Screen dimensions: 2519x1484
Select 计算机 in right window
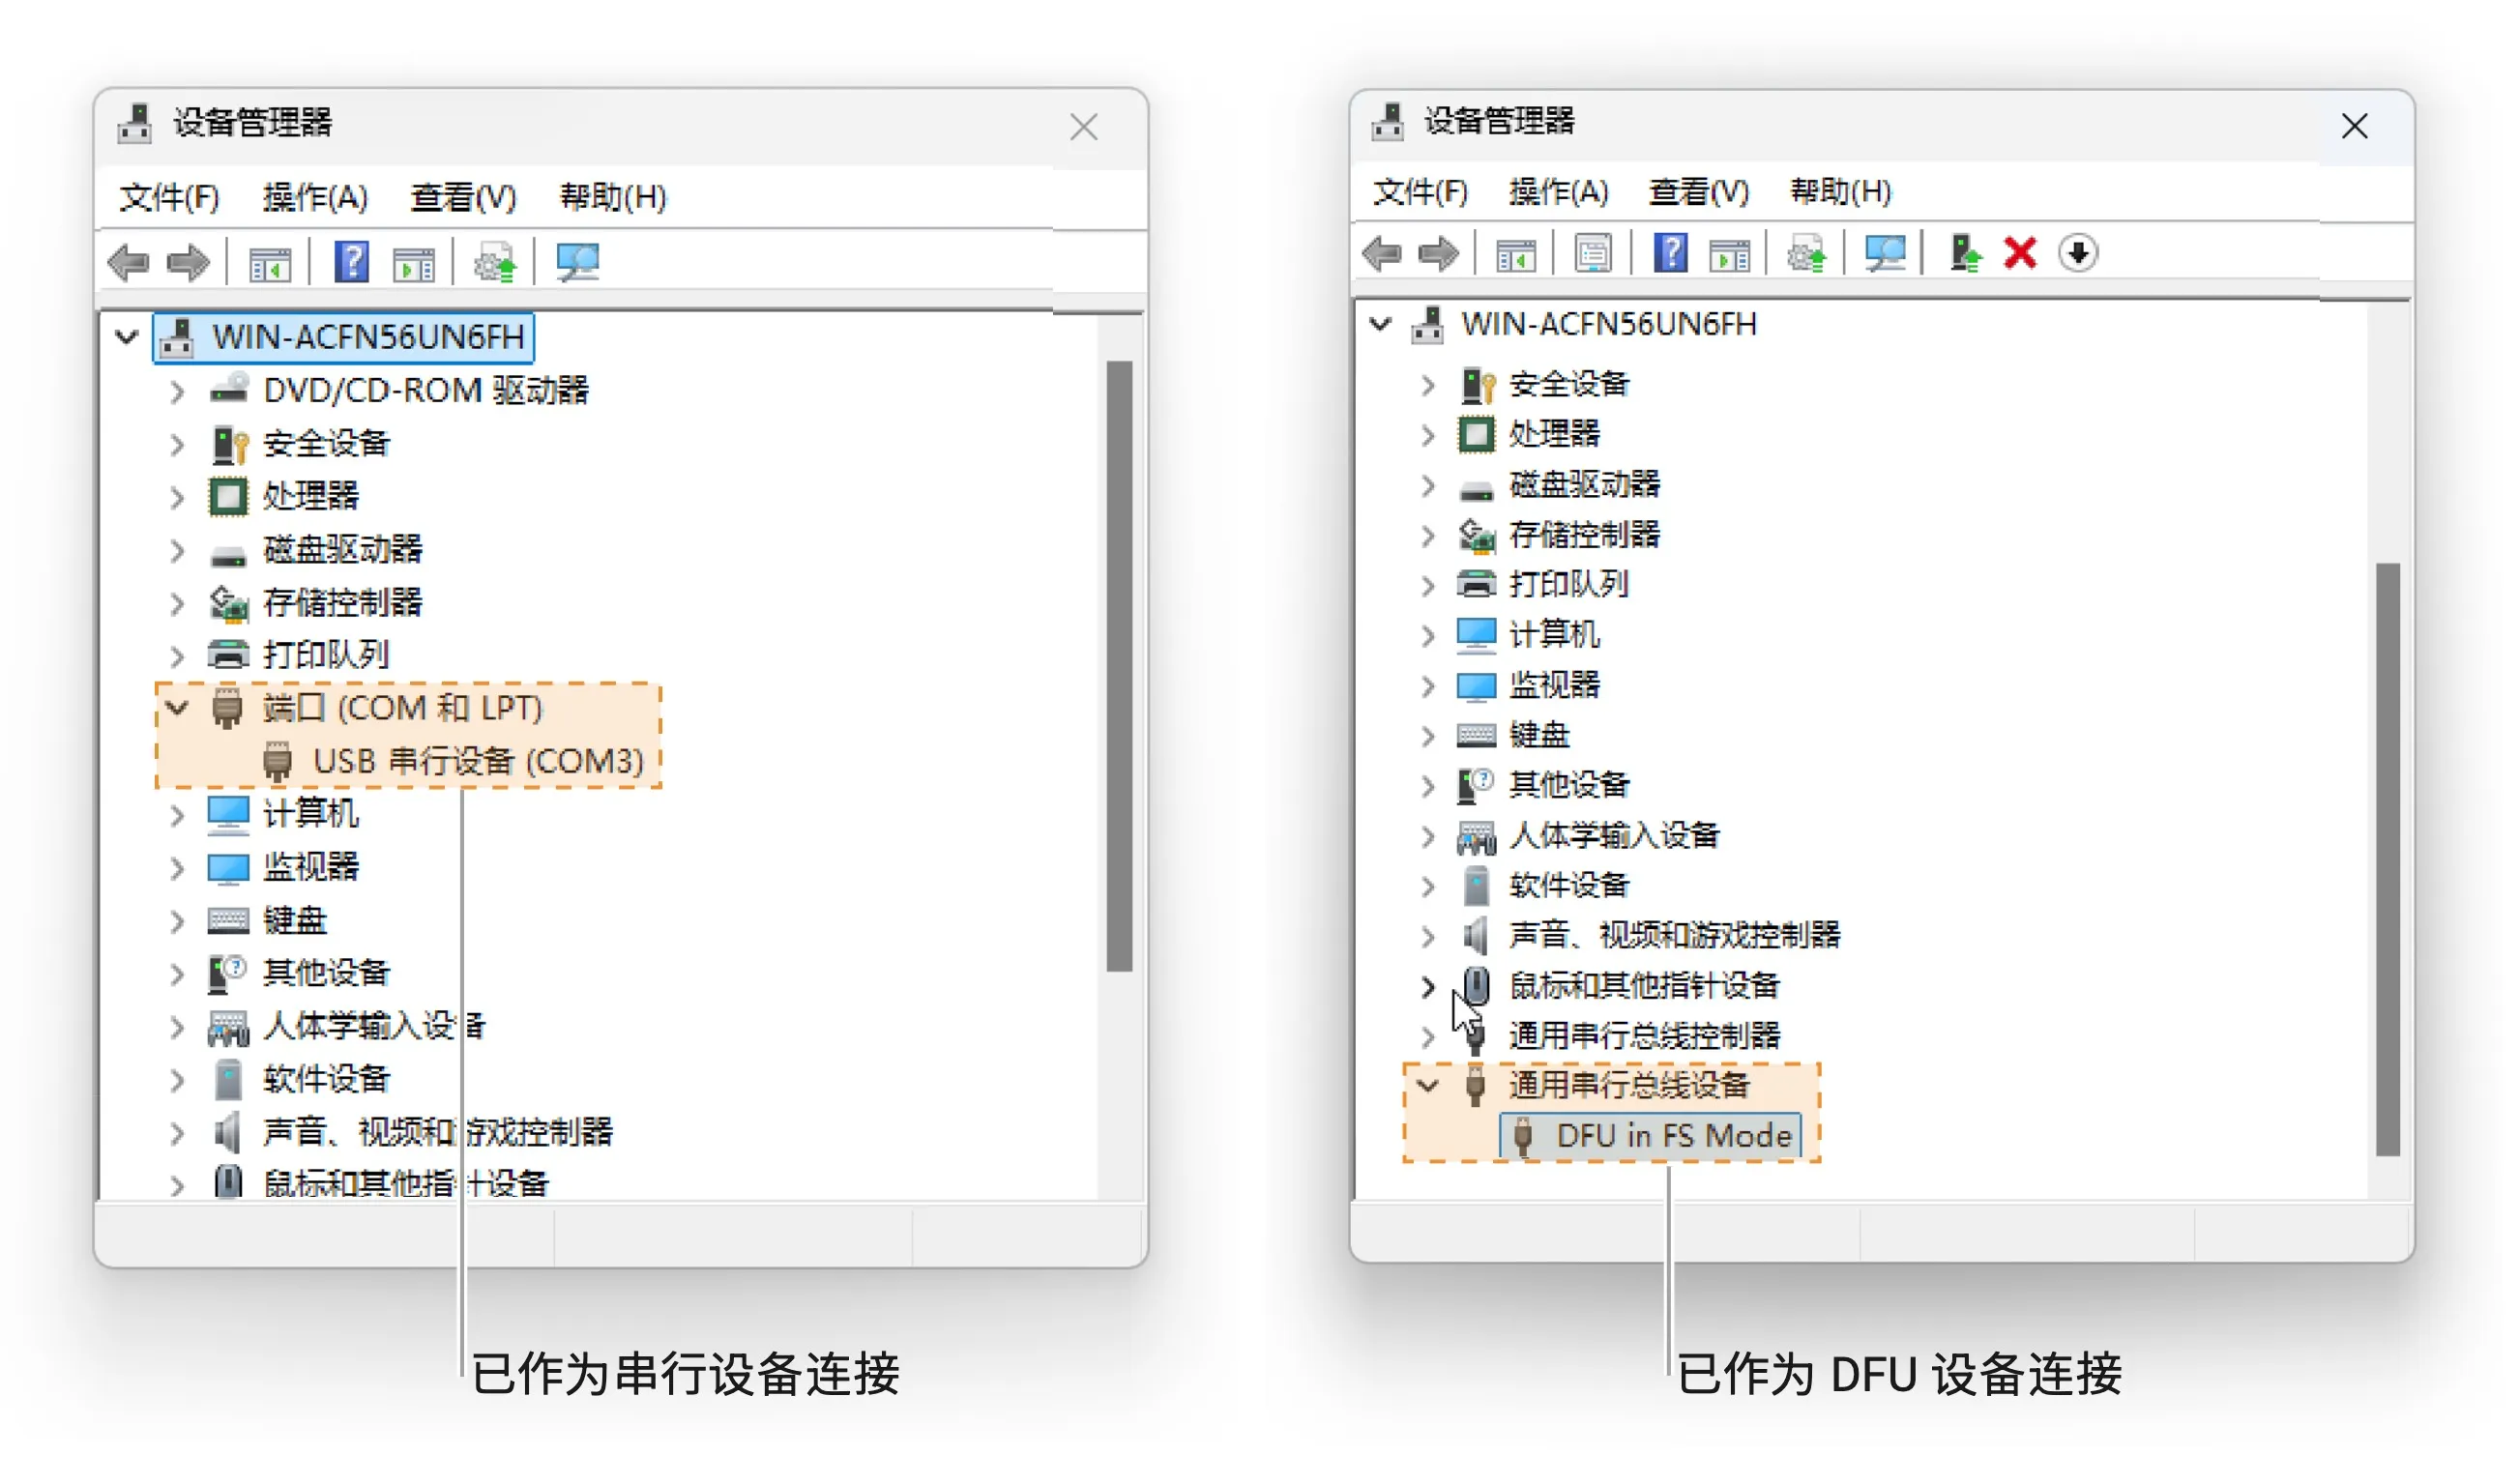(1554, 635)
